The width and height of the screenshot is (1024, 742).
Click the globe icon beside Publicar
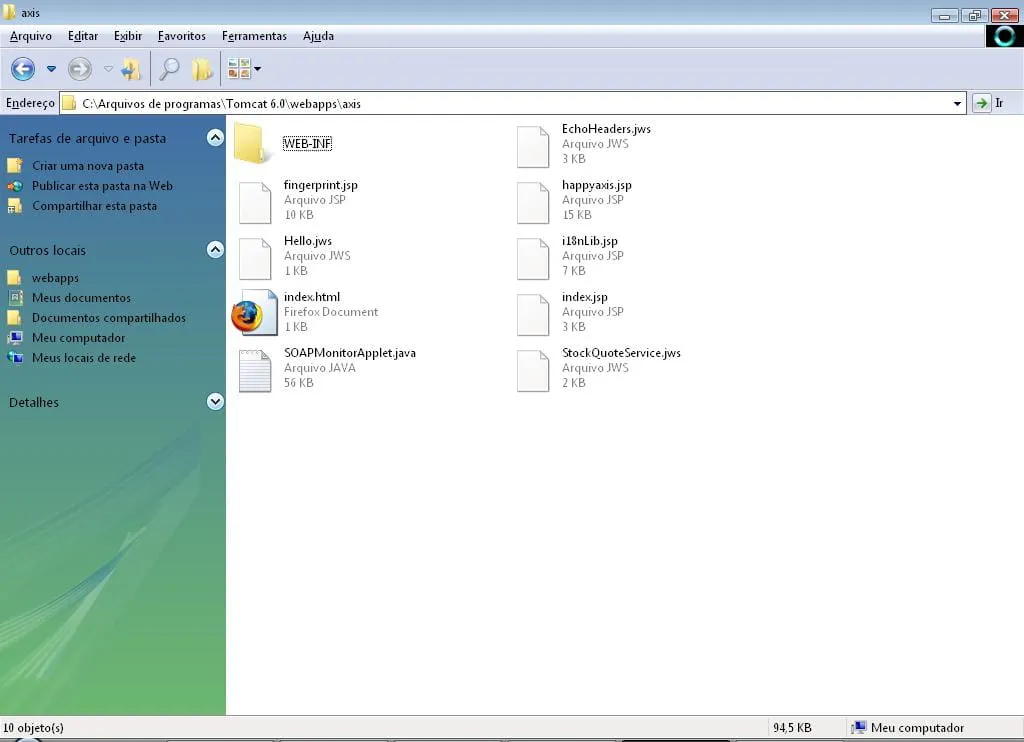(14, 186)
